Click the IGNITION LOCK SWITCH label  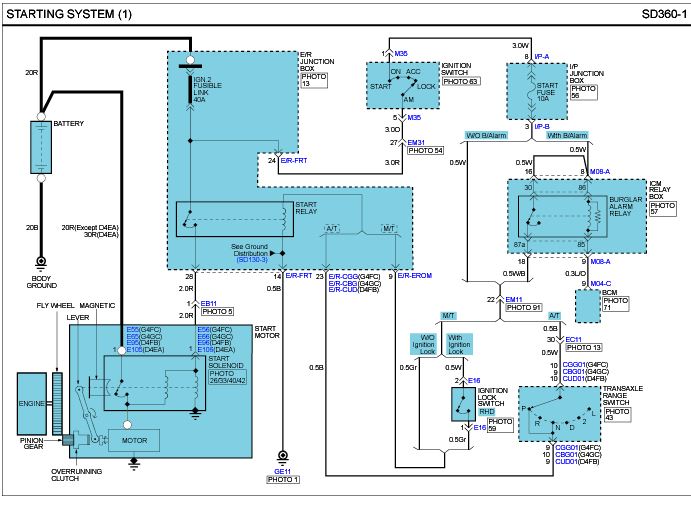[493, 397]
